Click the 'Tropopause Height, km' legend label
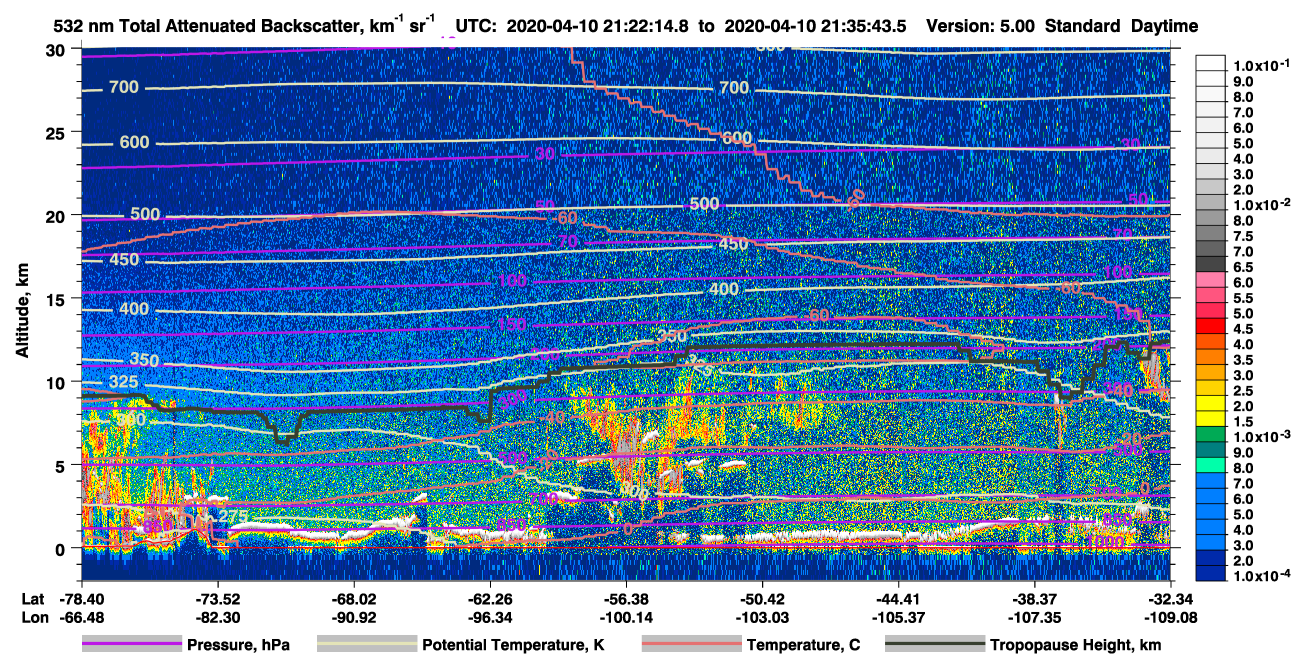Screen dimensions: 1300x667 pyautogui.click(x=1075, y=645)
